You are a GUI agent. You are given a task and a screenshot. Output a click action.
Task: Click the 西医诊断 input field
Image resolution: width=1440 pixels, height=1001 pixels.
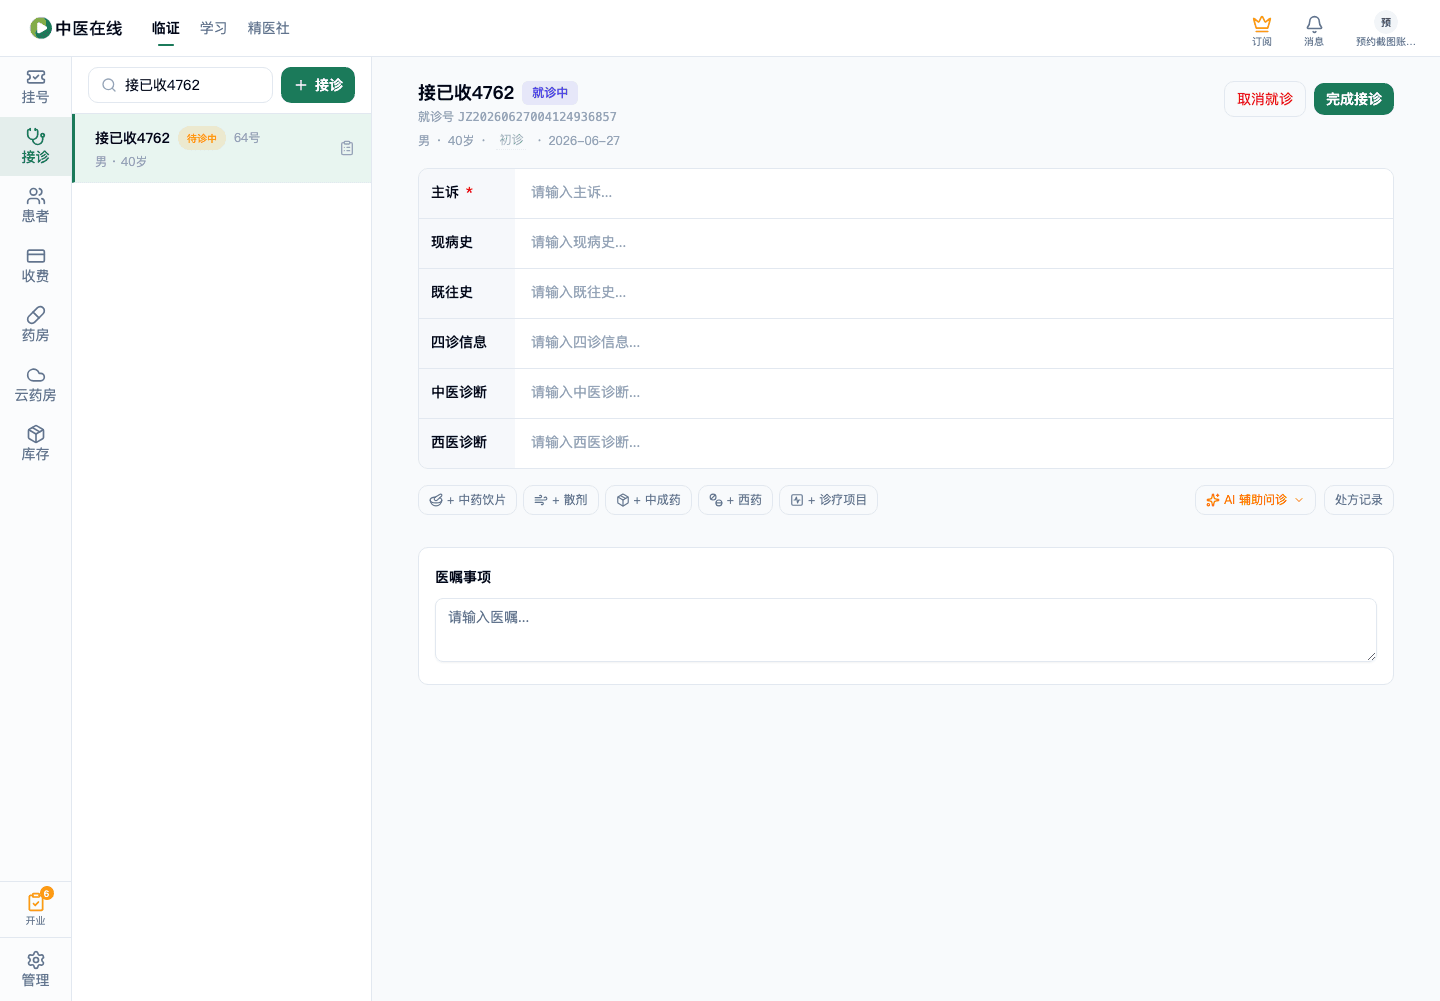coord(954,443)
